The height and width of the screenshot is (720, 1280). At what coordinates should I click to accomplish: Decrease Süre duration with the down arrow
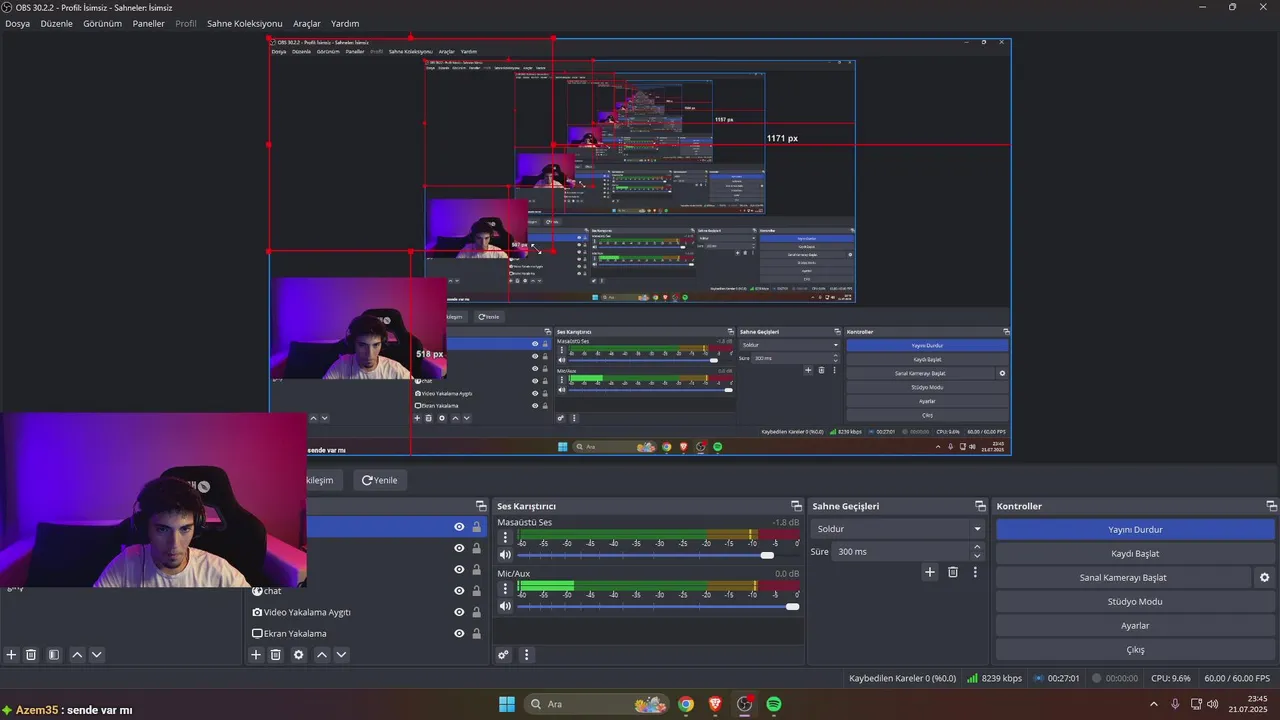977,556
